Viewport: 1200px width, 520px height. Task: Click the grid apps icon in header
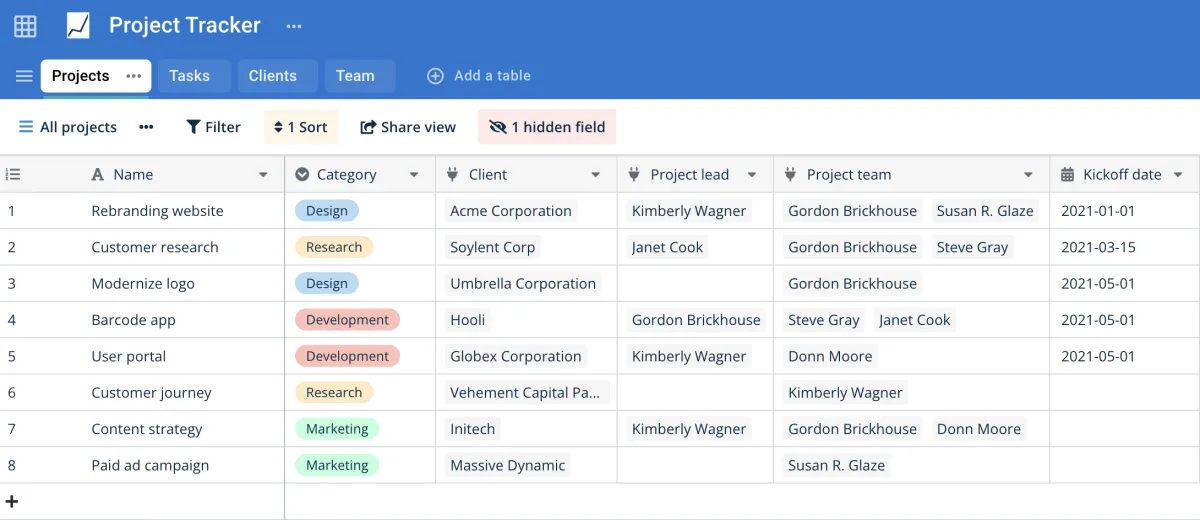tap(25, 26)
